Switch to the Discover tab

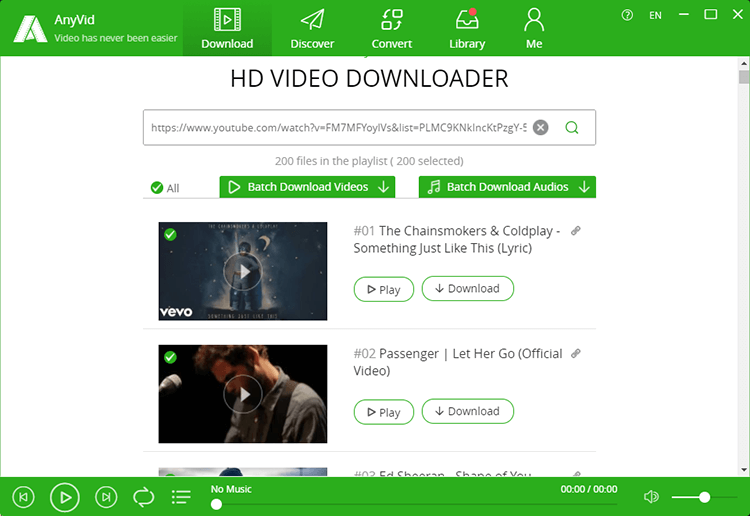tap(312, 29)
